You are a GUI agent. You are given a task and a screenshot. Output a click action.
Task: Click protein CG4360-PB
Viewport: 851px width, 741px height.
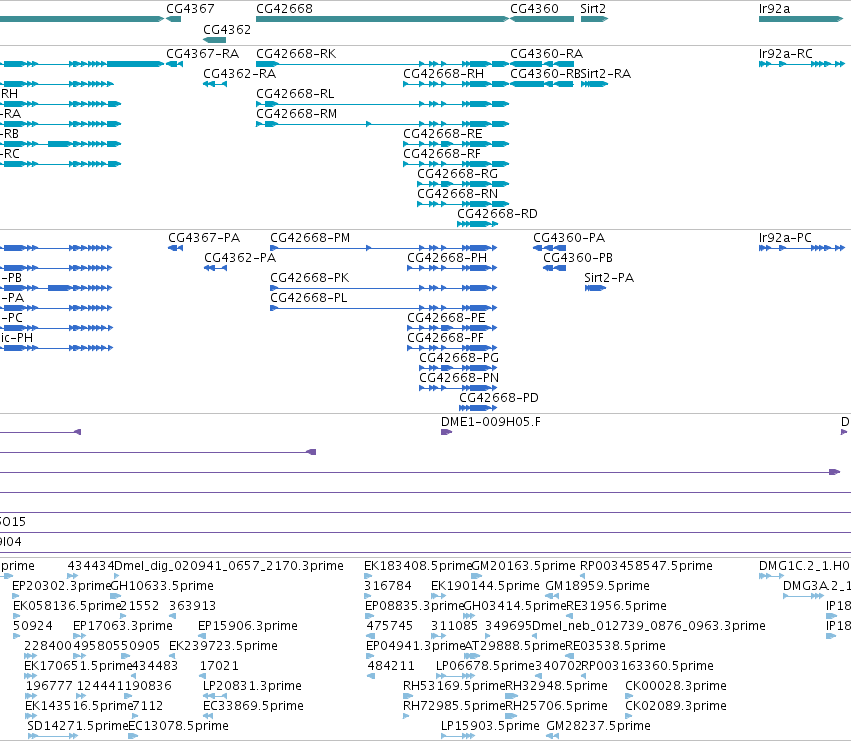click(x=555, y=268)
